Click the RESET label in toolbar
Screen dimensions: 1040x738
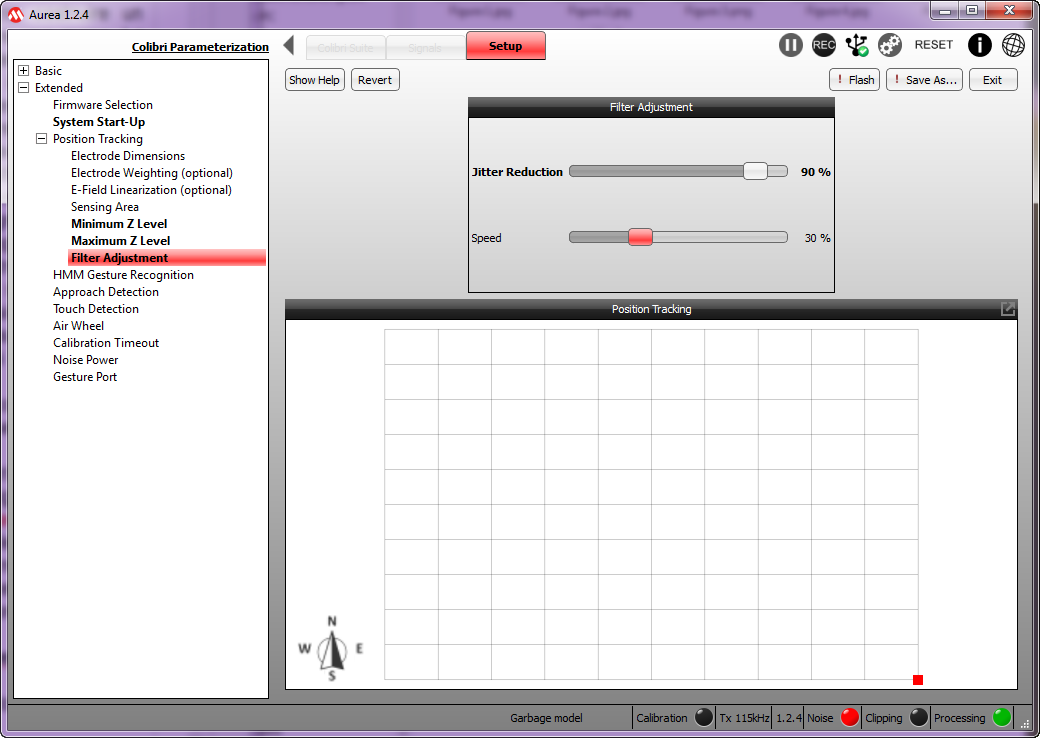[x=934, y=45]
